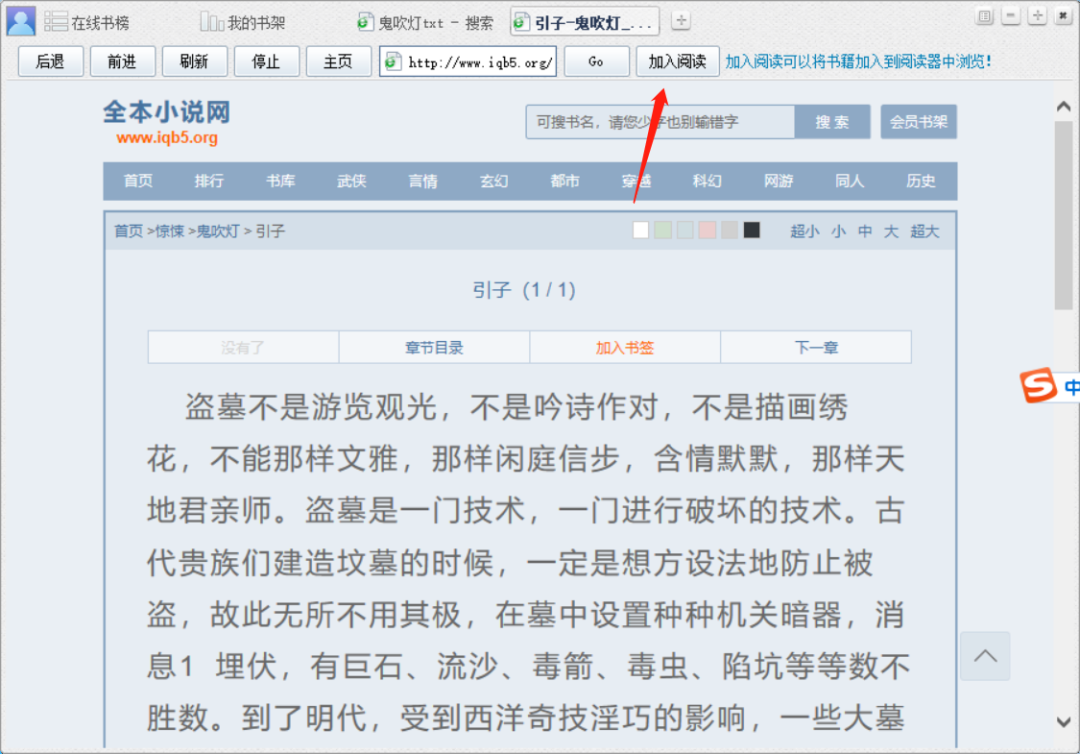Open the 历史 category
This screenshot has width=1080, height=754.
coord(921,181)
